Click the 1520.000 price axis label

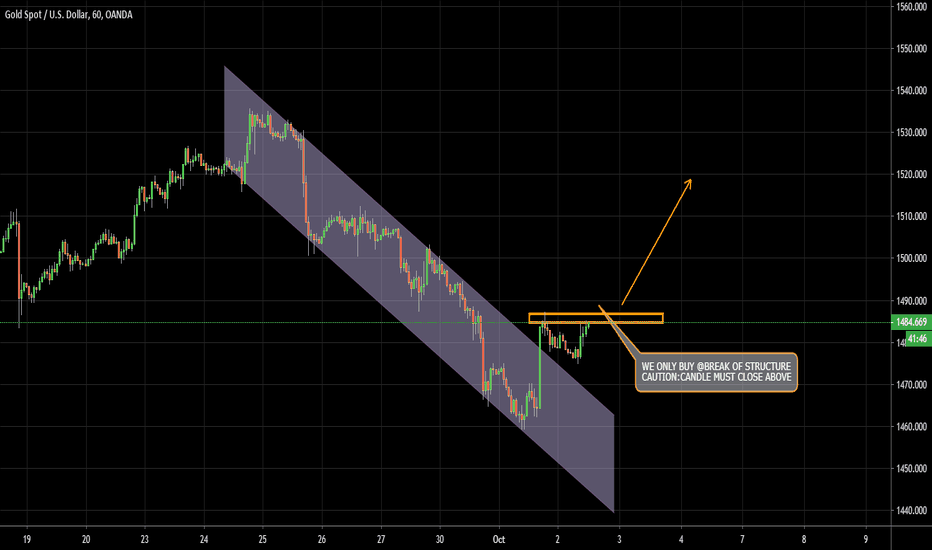pyautogui.click(x=911, y=175)
